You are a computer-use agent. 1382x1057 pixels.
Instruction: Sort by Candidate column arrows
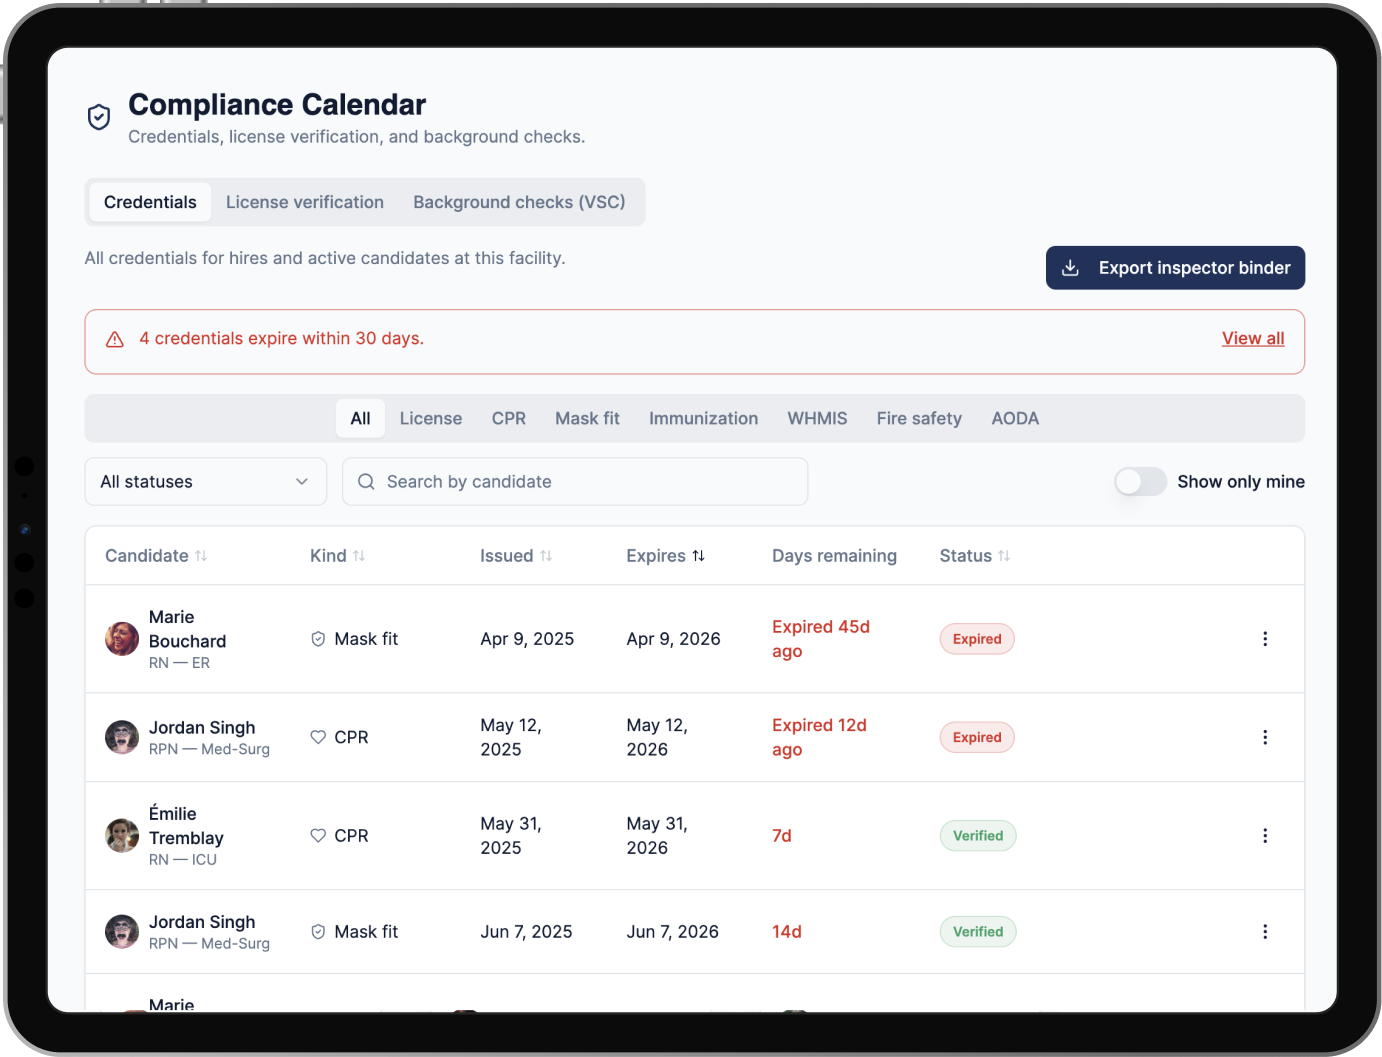(201, 556)
